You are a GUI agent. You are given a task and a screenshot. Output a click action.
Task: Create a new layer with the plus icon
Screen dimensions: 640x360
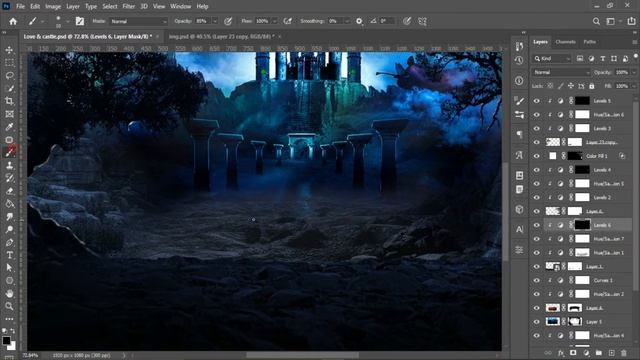(611, 353)
